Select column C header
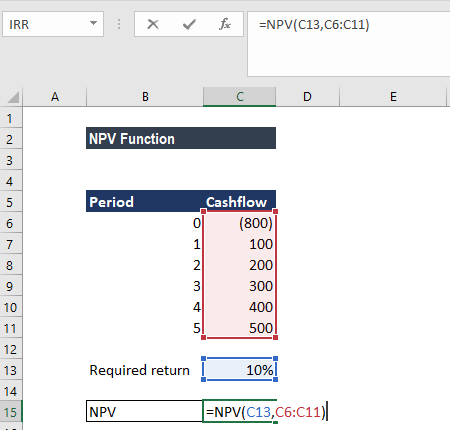This screenshot has height=430, width=450. tap(240, 97)
